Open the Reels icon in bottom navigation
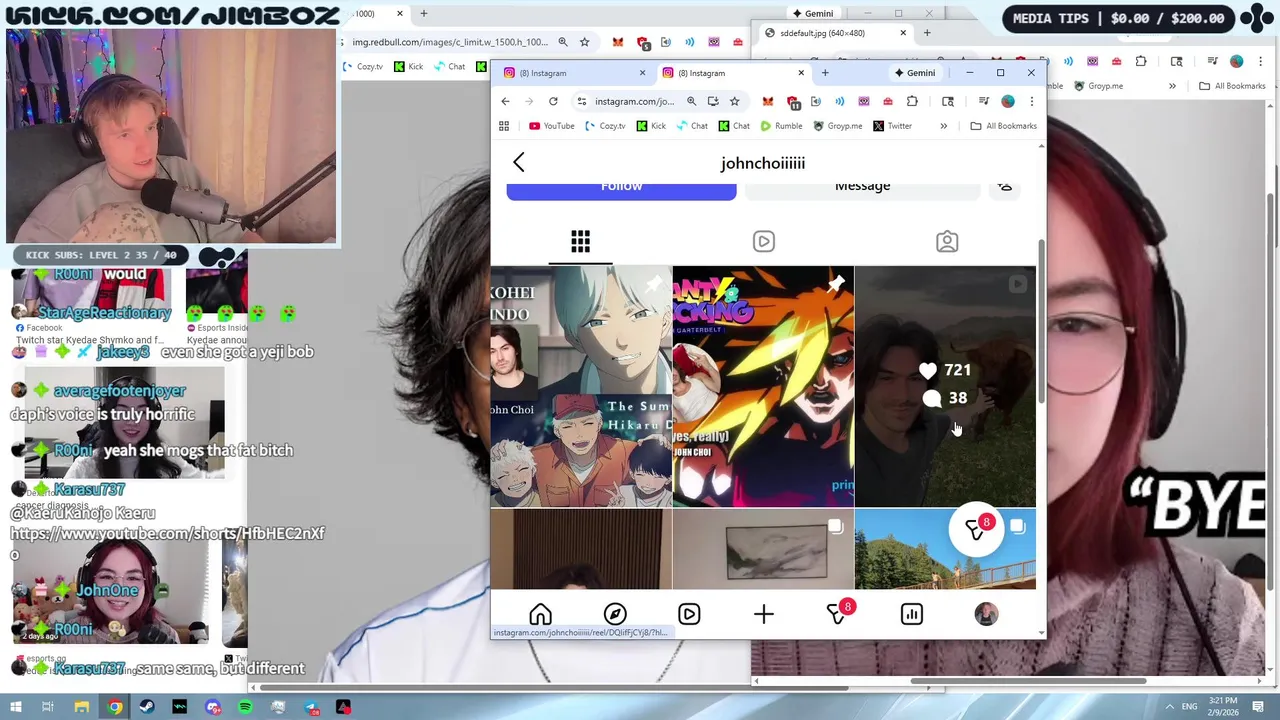The height and width of the screenshot is (720, 1280). pos(689,614)
